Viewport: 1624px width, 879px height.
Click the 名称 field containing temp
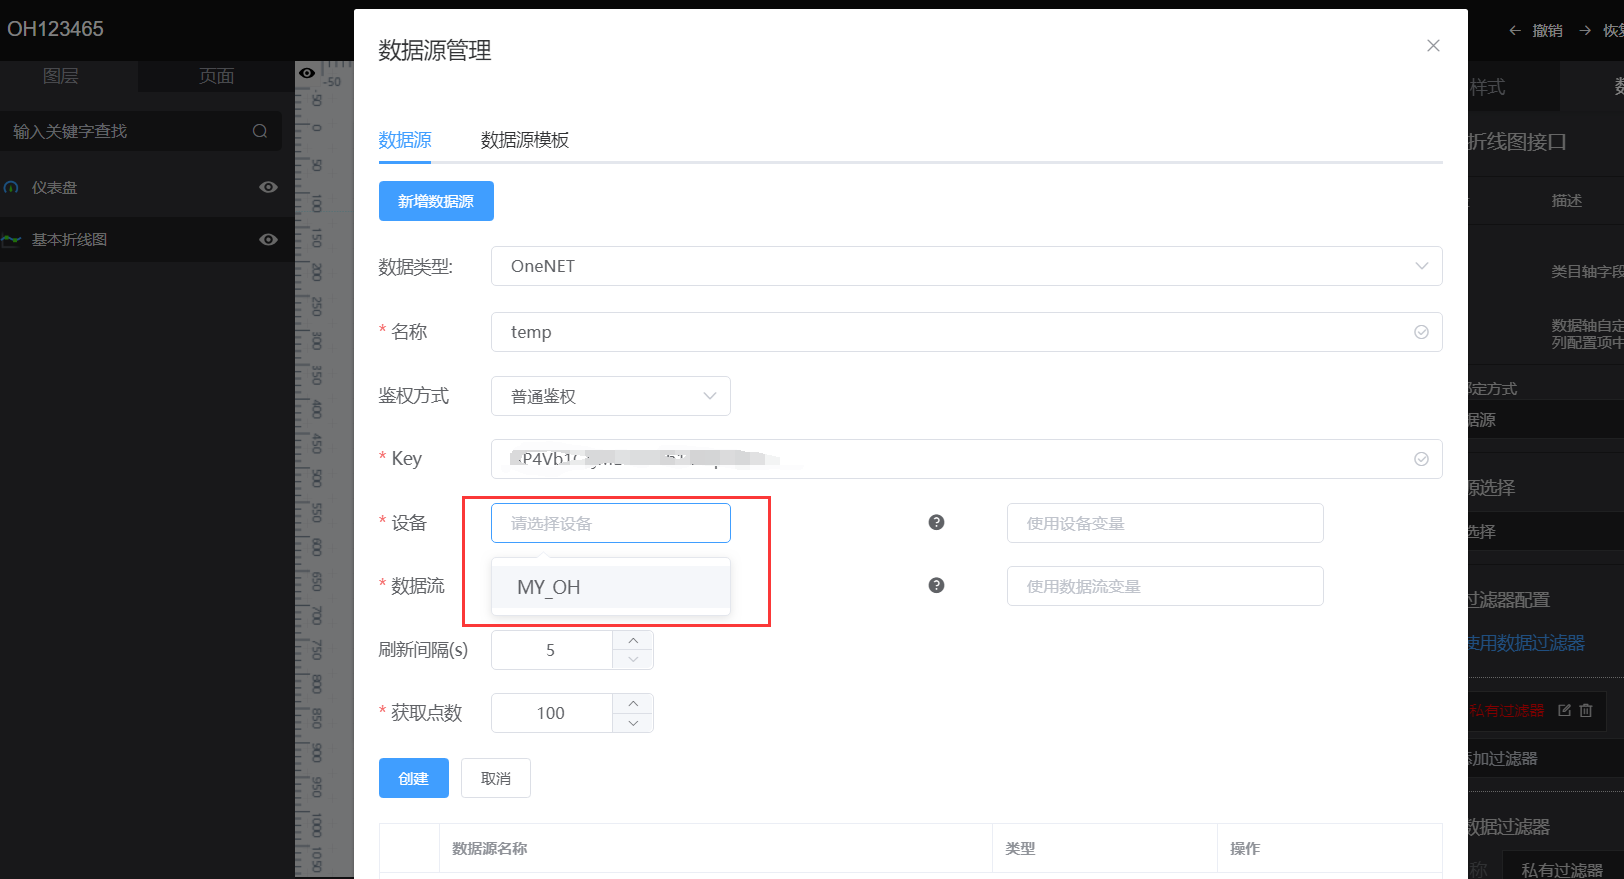click(x=966, y=332)
